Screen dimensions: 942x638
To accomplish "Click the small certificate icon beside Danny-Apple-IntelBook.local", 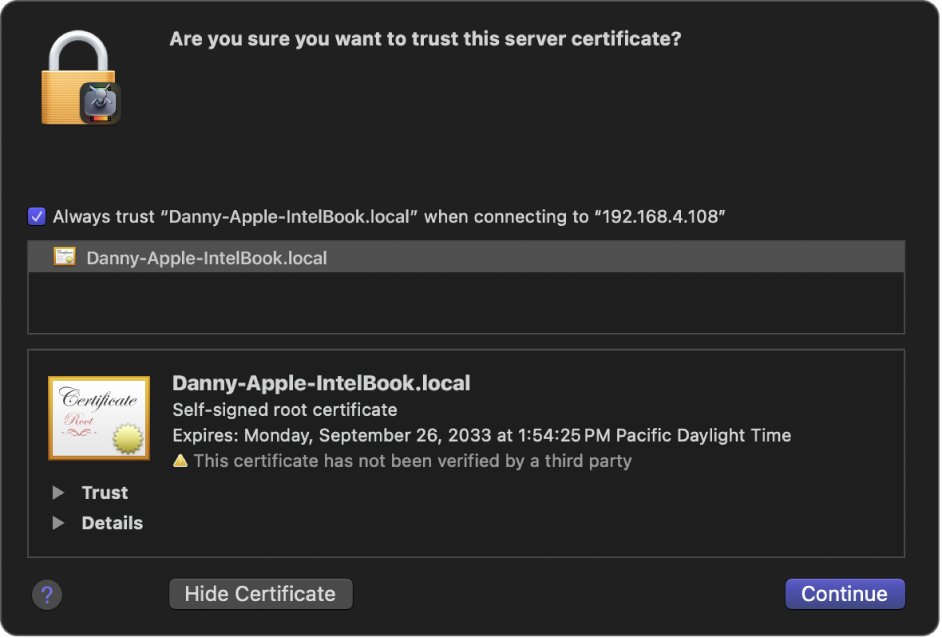I will [65, 257].
